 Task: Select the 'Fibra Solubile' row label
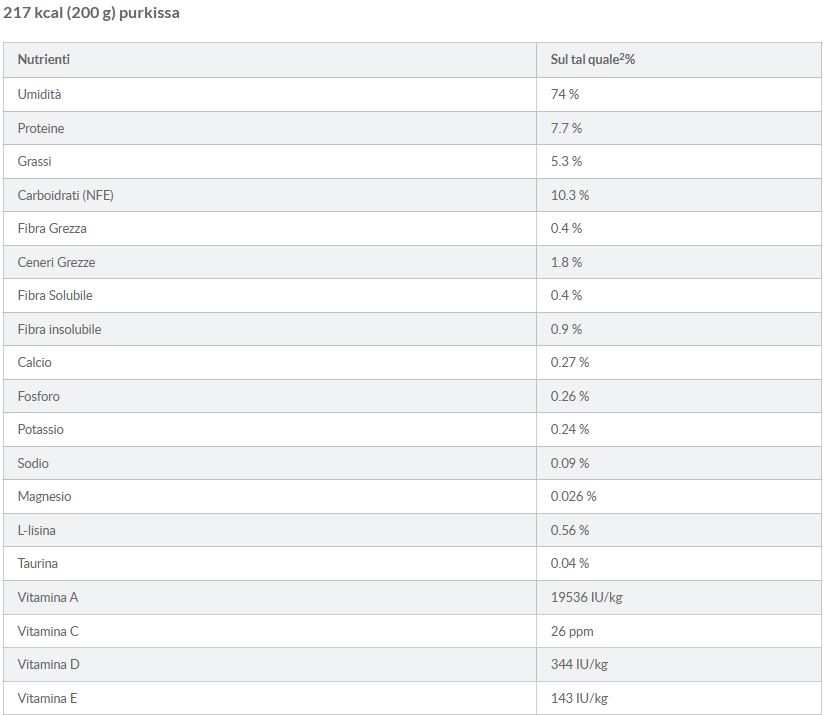tap(55, 295)
